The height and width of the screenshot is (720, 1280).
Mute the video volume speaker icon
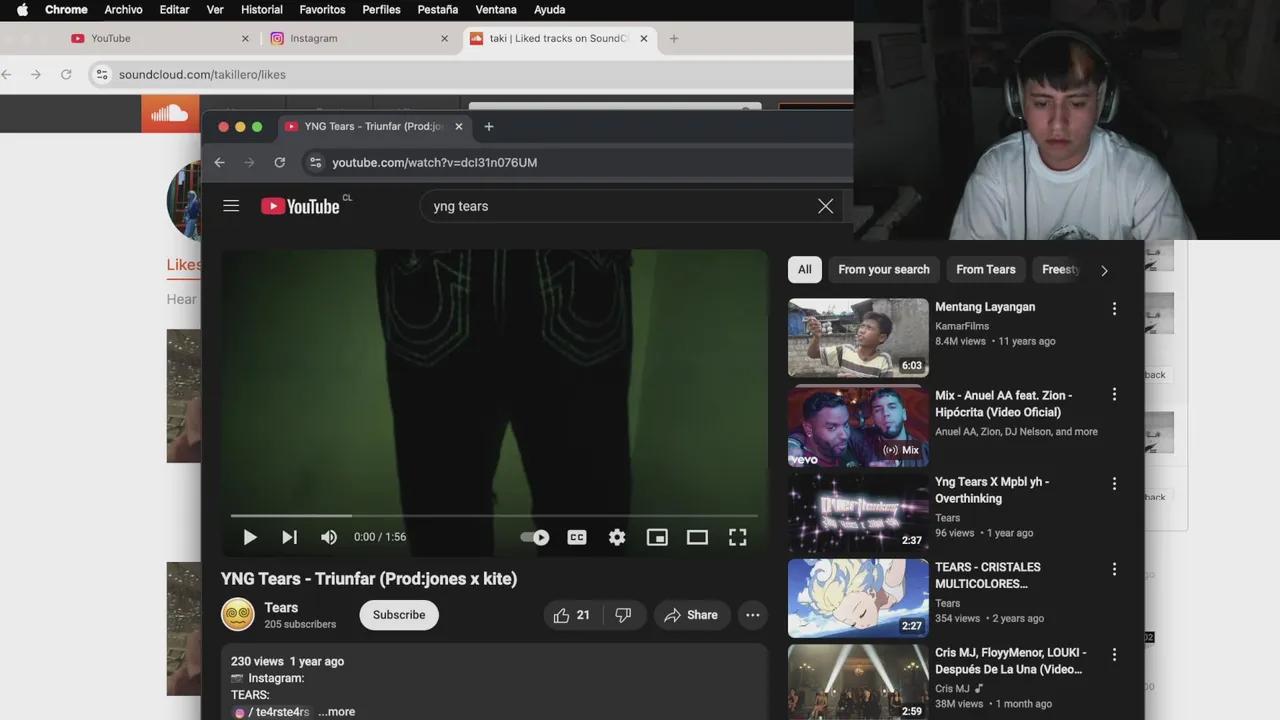pos(328,537)
